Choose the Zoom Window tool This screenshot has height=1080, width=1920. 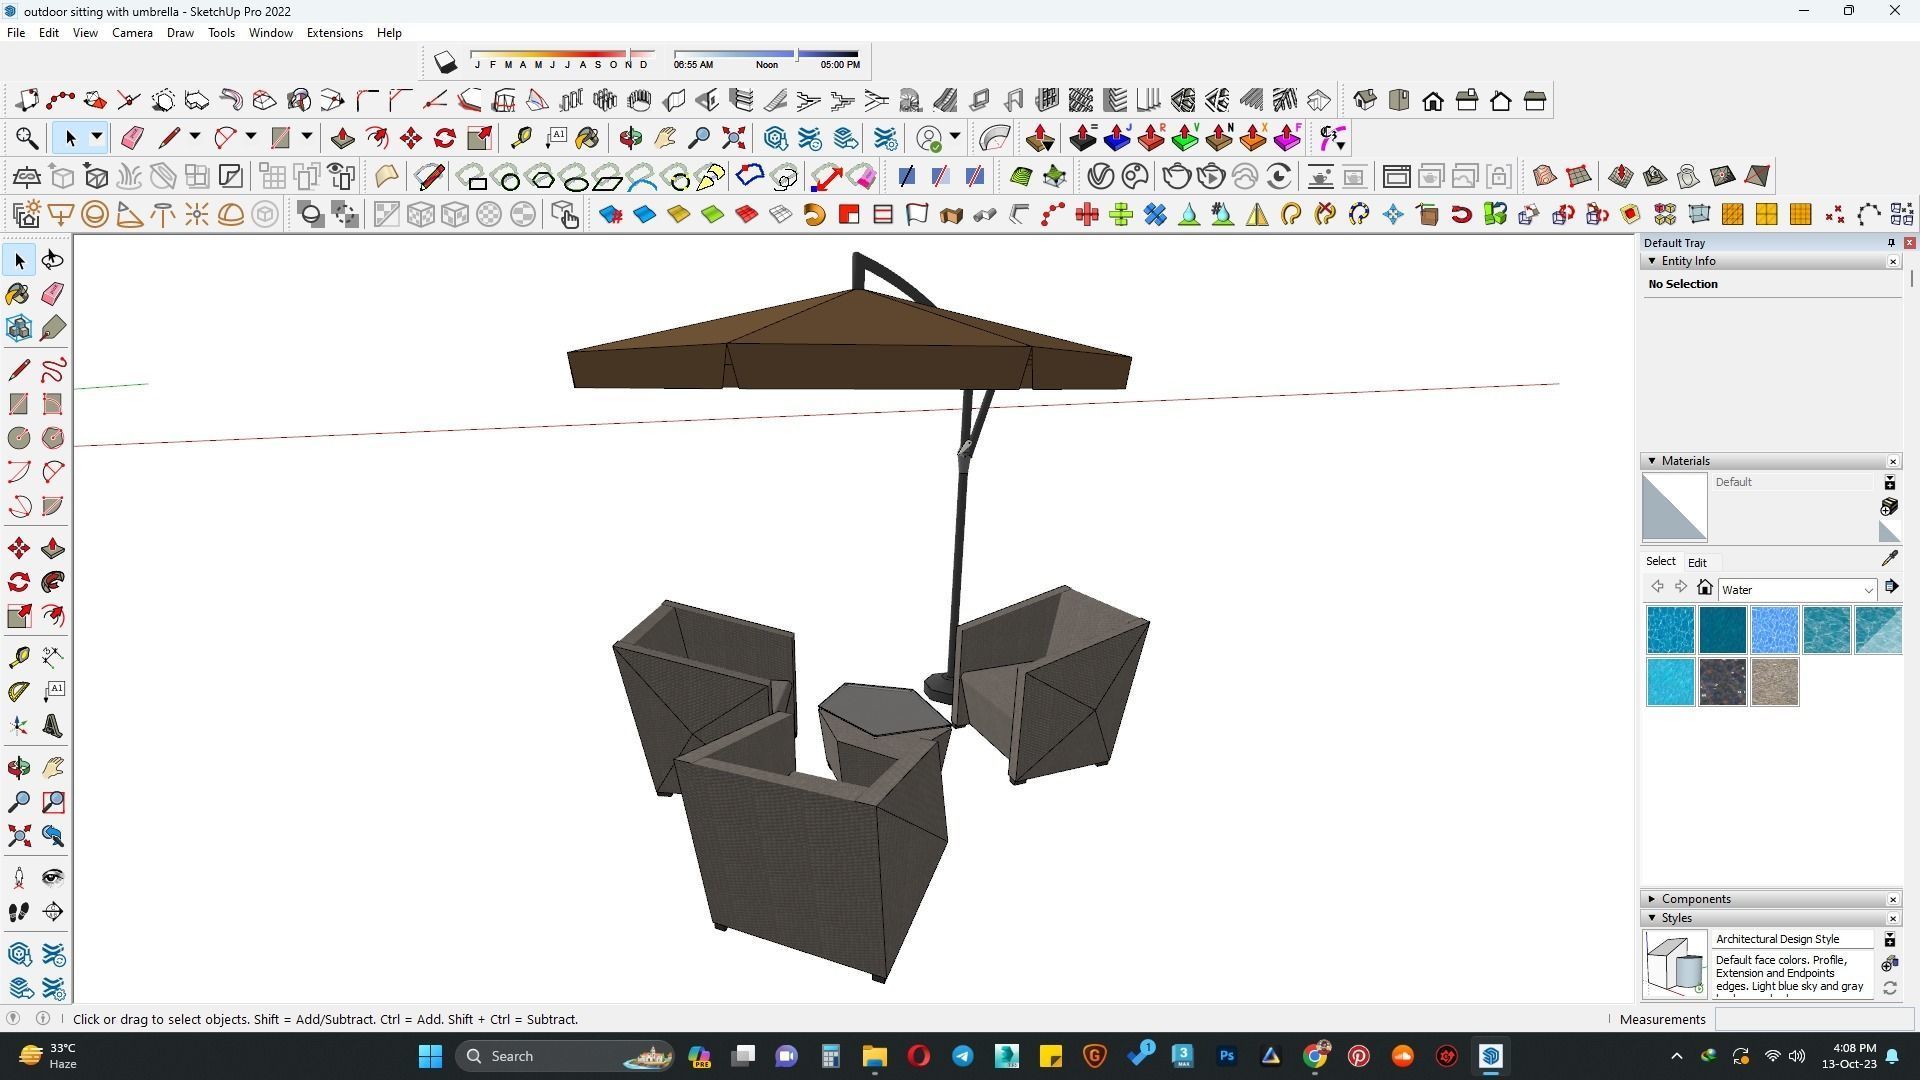point(53,802)
